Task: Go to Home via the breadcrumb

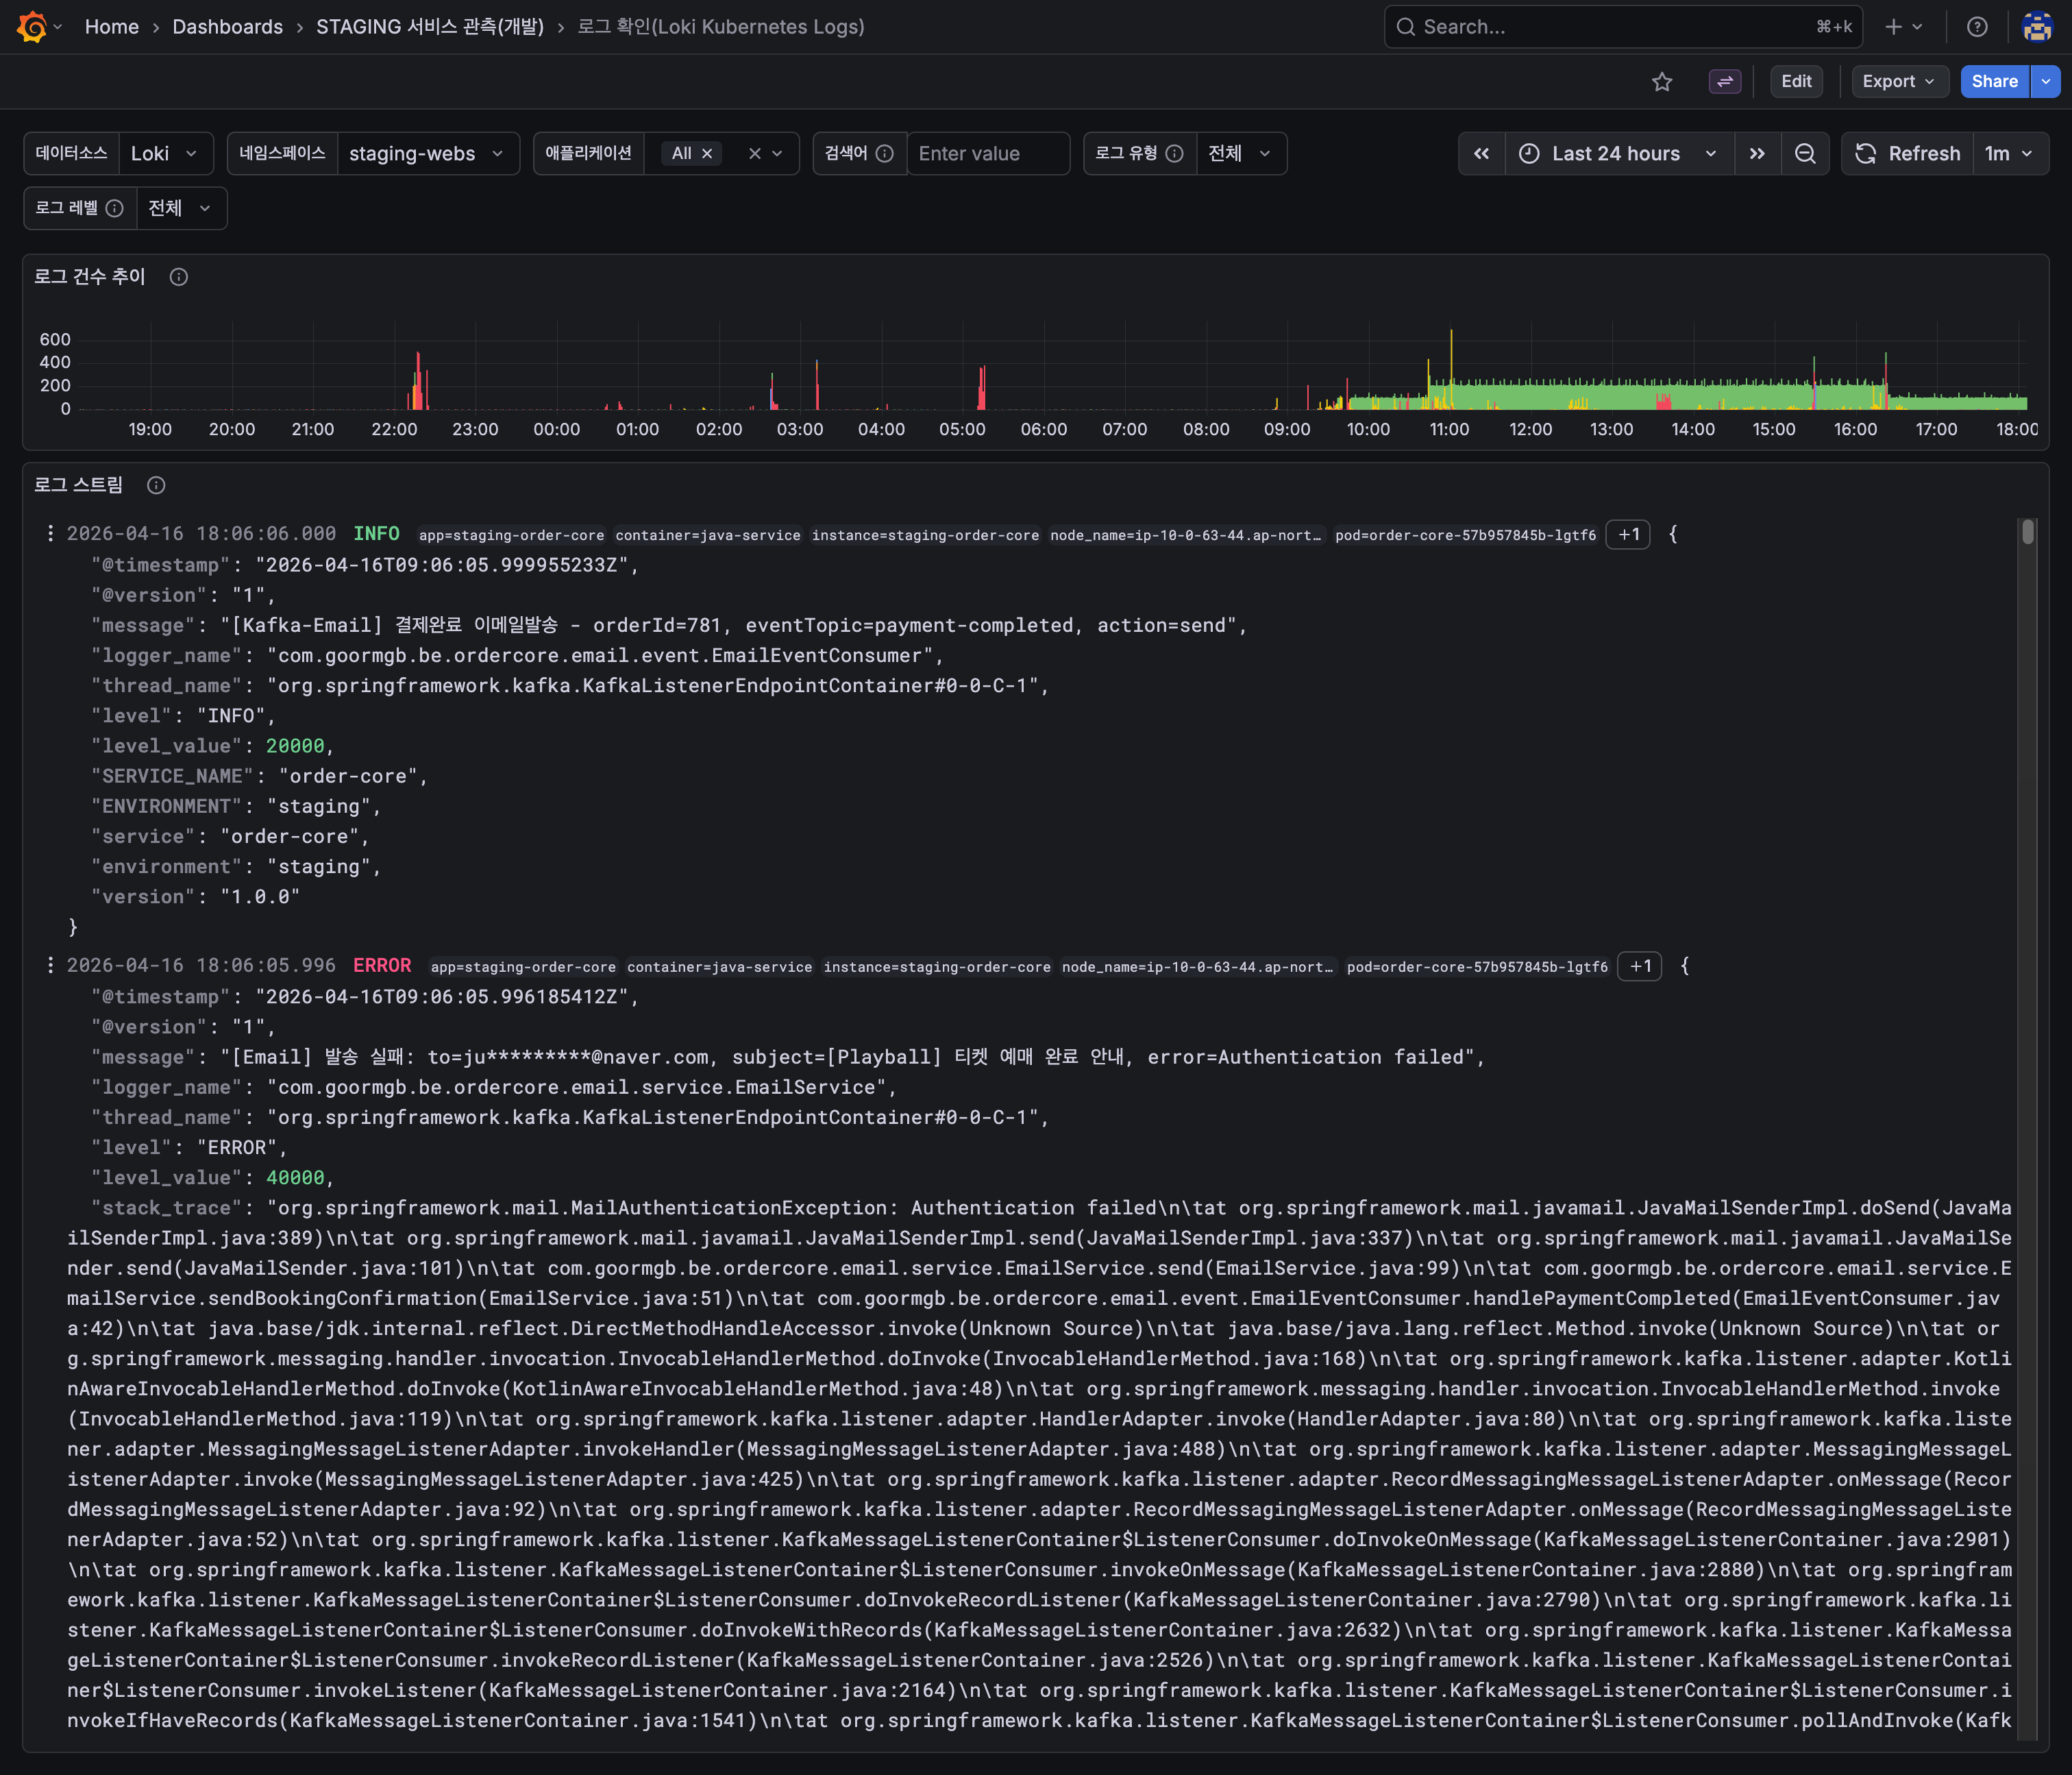Action: (x=112, y=27)
